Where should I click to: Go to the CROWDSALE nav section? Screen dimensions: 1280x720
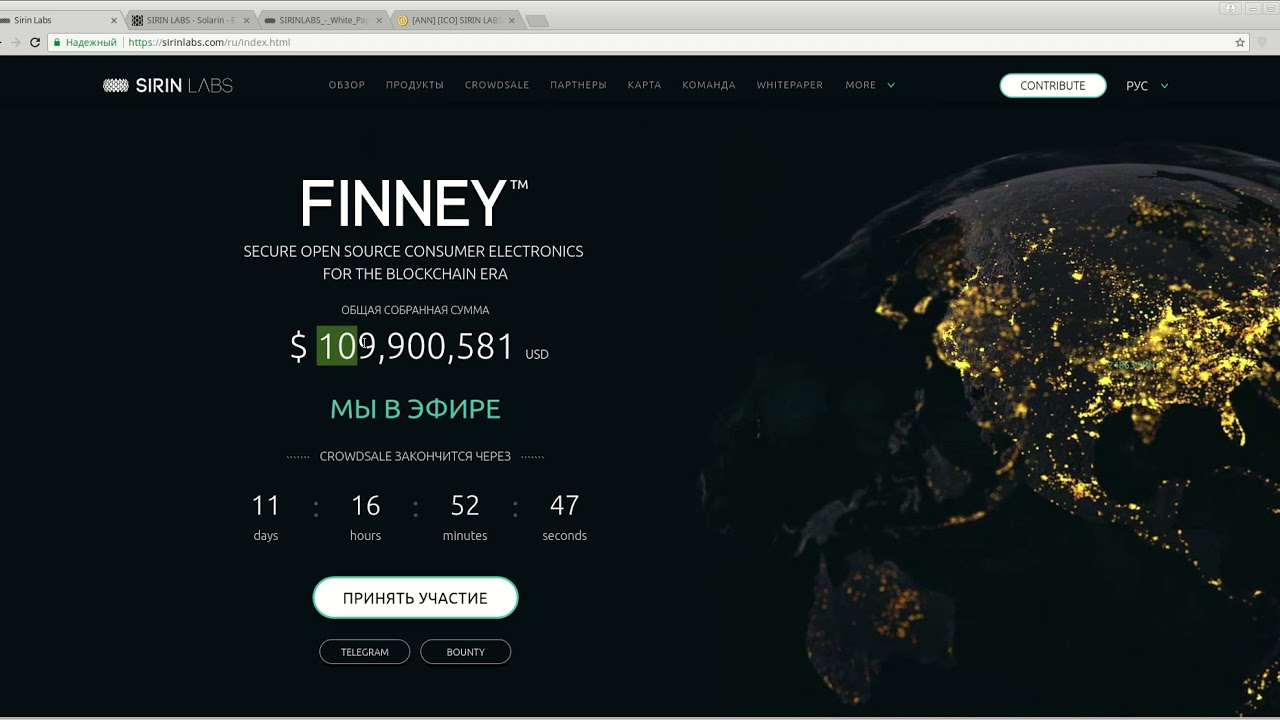click(x=497, y=85)
